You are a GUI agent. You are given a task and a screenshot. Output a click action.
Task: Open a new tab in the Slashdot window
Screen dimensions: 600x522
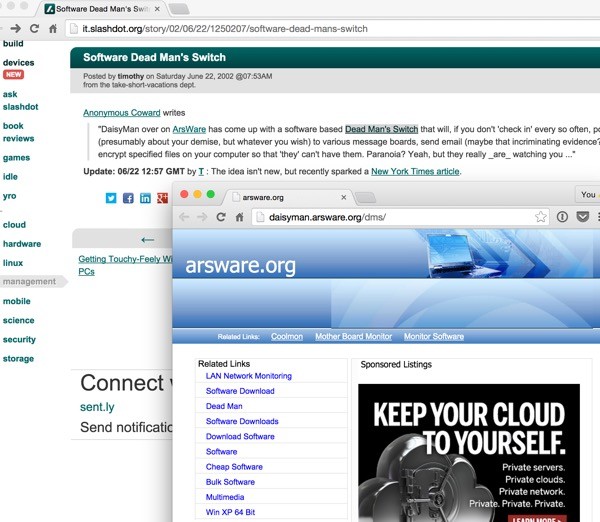click(x=179, y=9)
